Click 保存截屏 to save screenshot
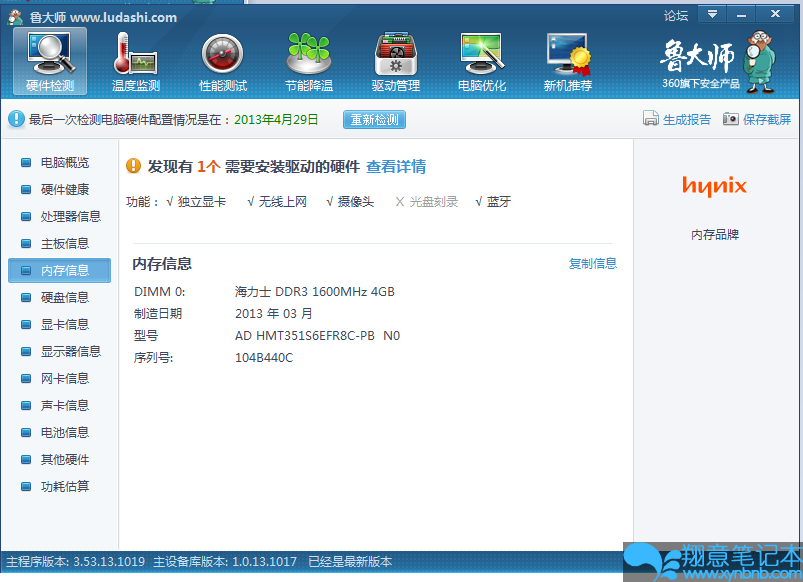 pos(757,120)
